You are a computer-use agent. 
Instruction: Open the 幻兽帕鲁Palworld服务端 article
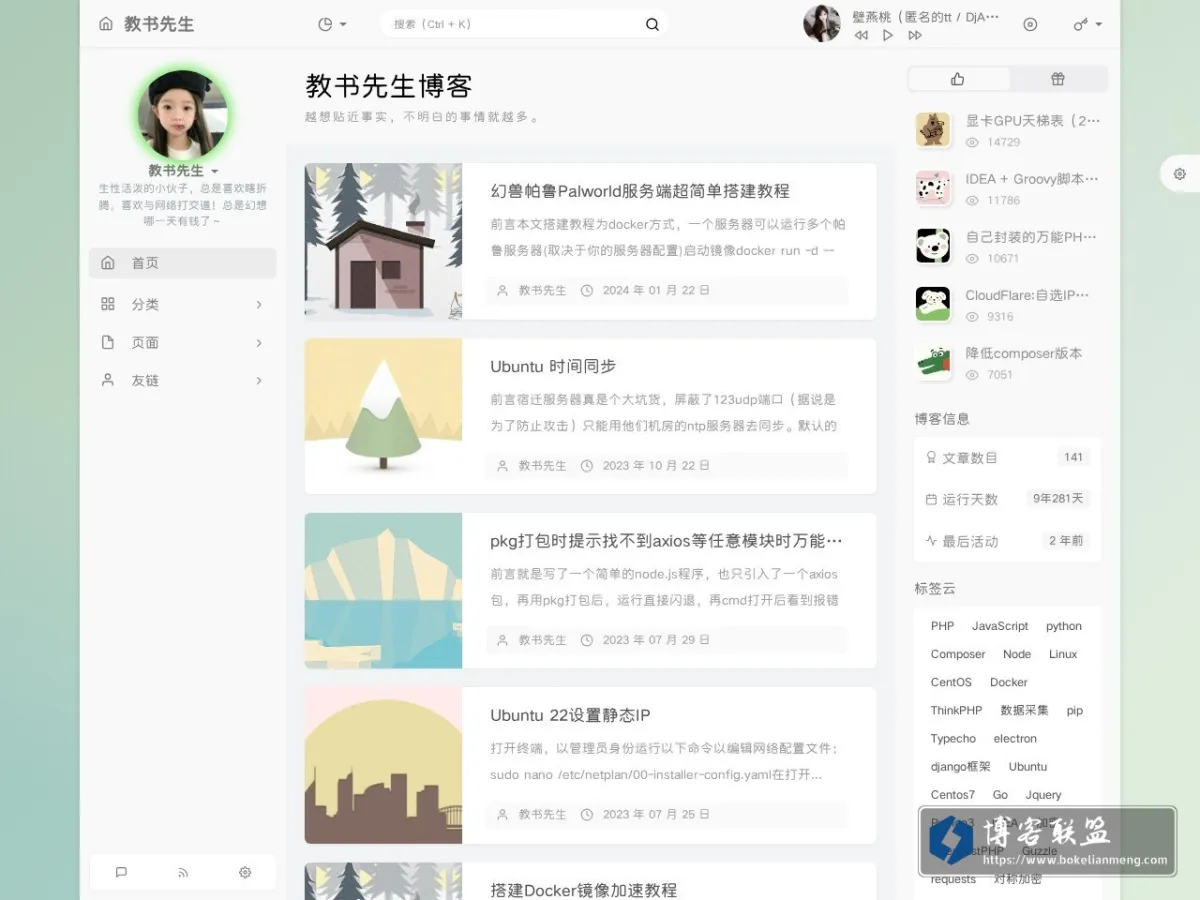click(640, 191)
